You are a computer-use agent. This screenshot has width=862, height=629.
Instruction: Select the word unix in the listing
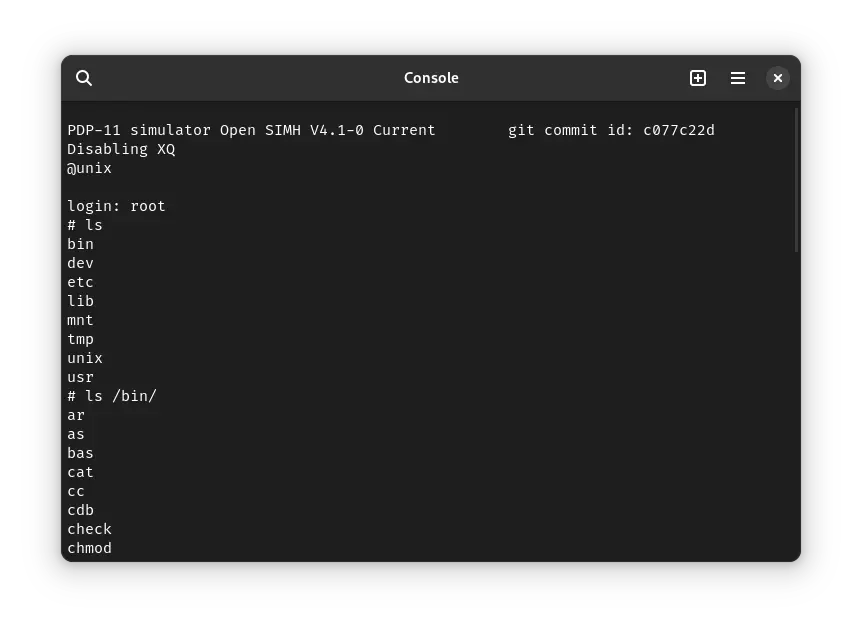point(85,358)
